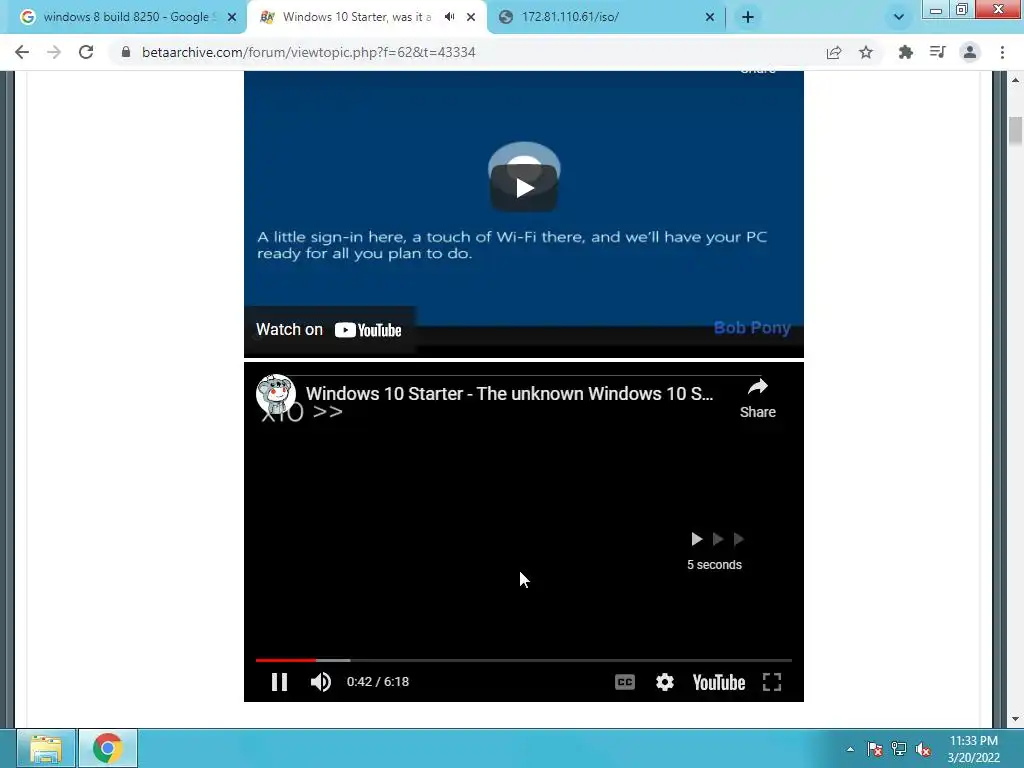Open the clock showing 11:33 PM
Viewport: 1024px width, 768px height.
pos(973,749)
